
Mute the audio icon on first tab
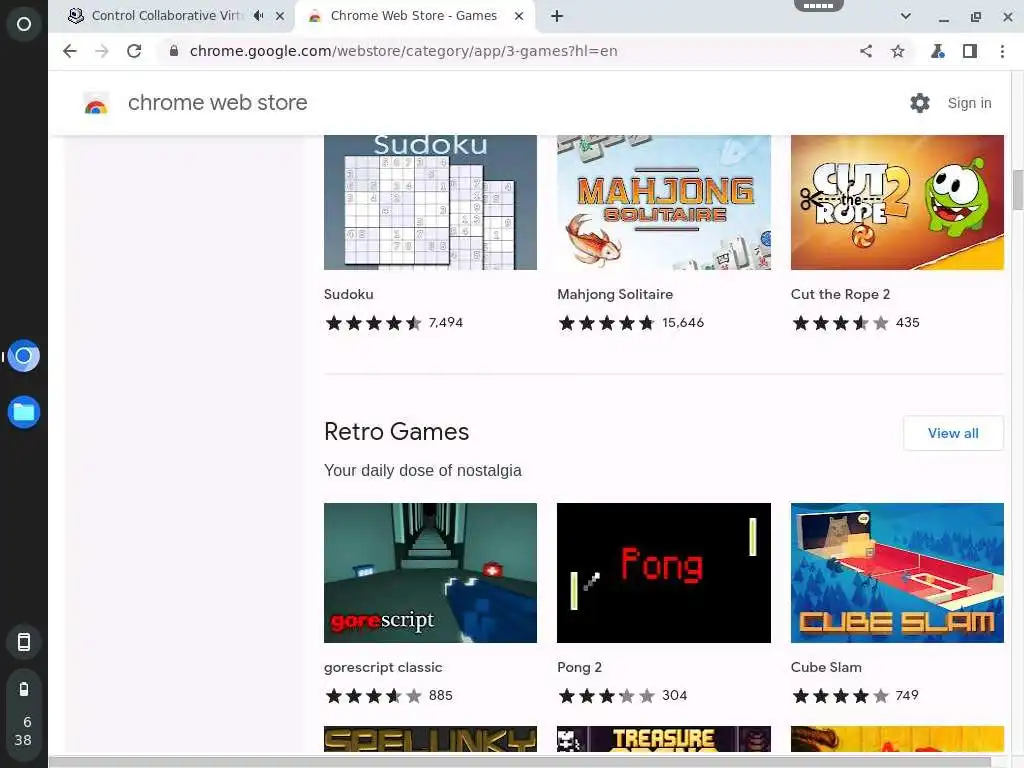tap(259, 16)
